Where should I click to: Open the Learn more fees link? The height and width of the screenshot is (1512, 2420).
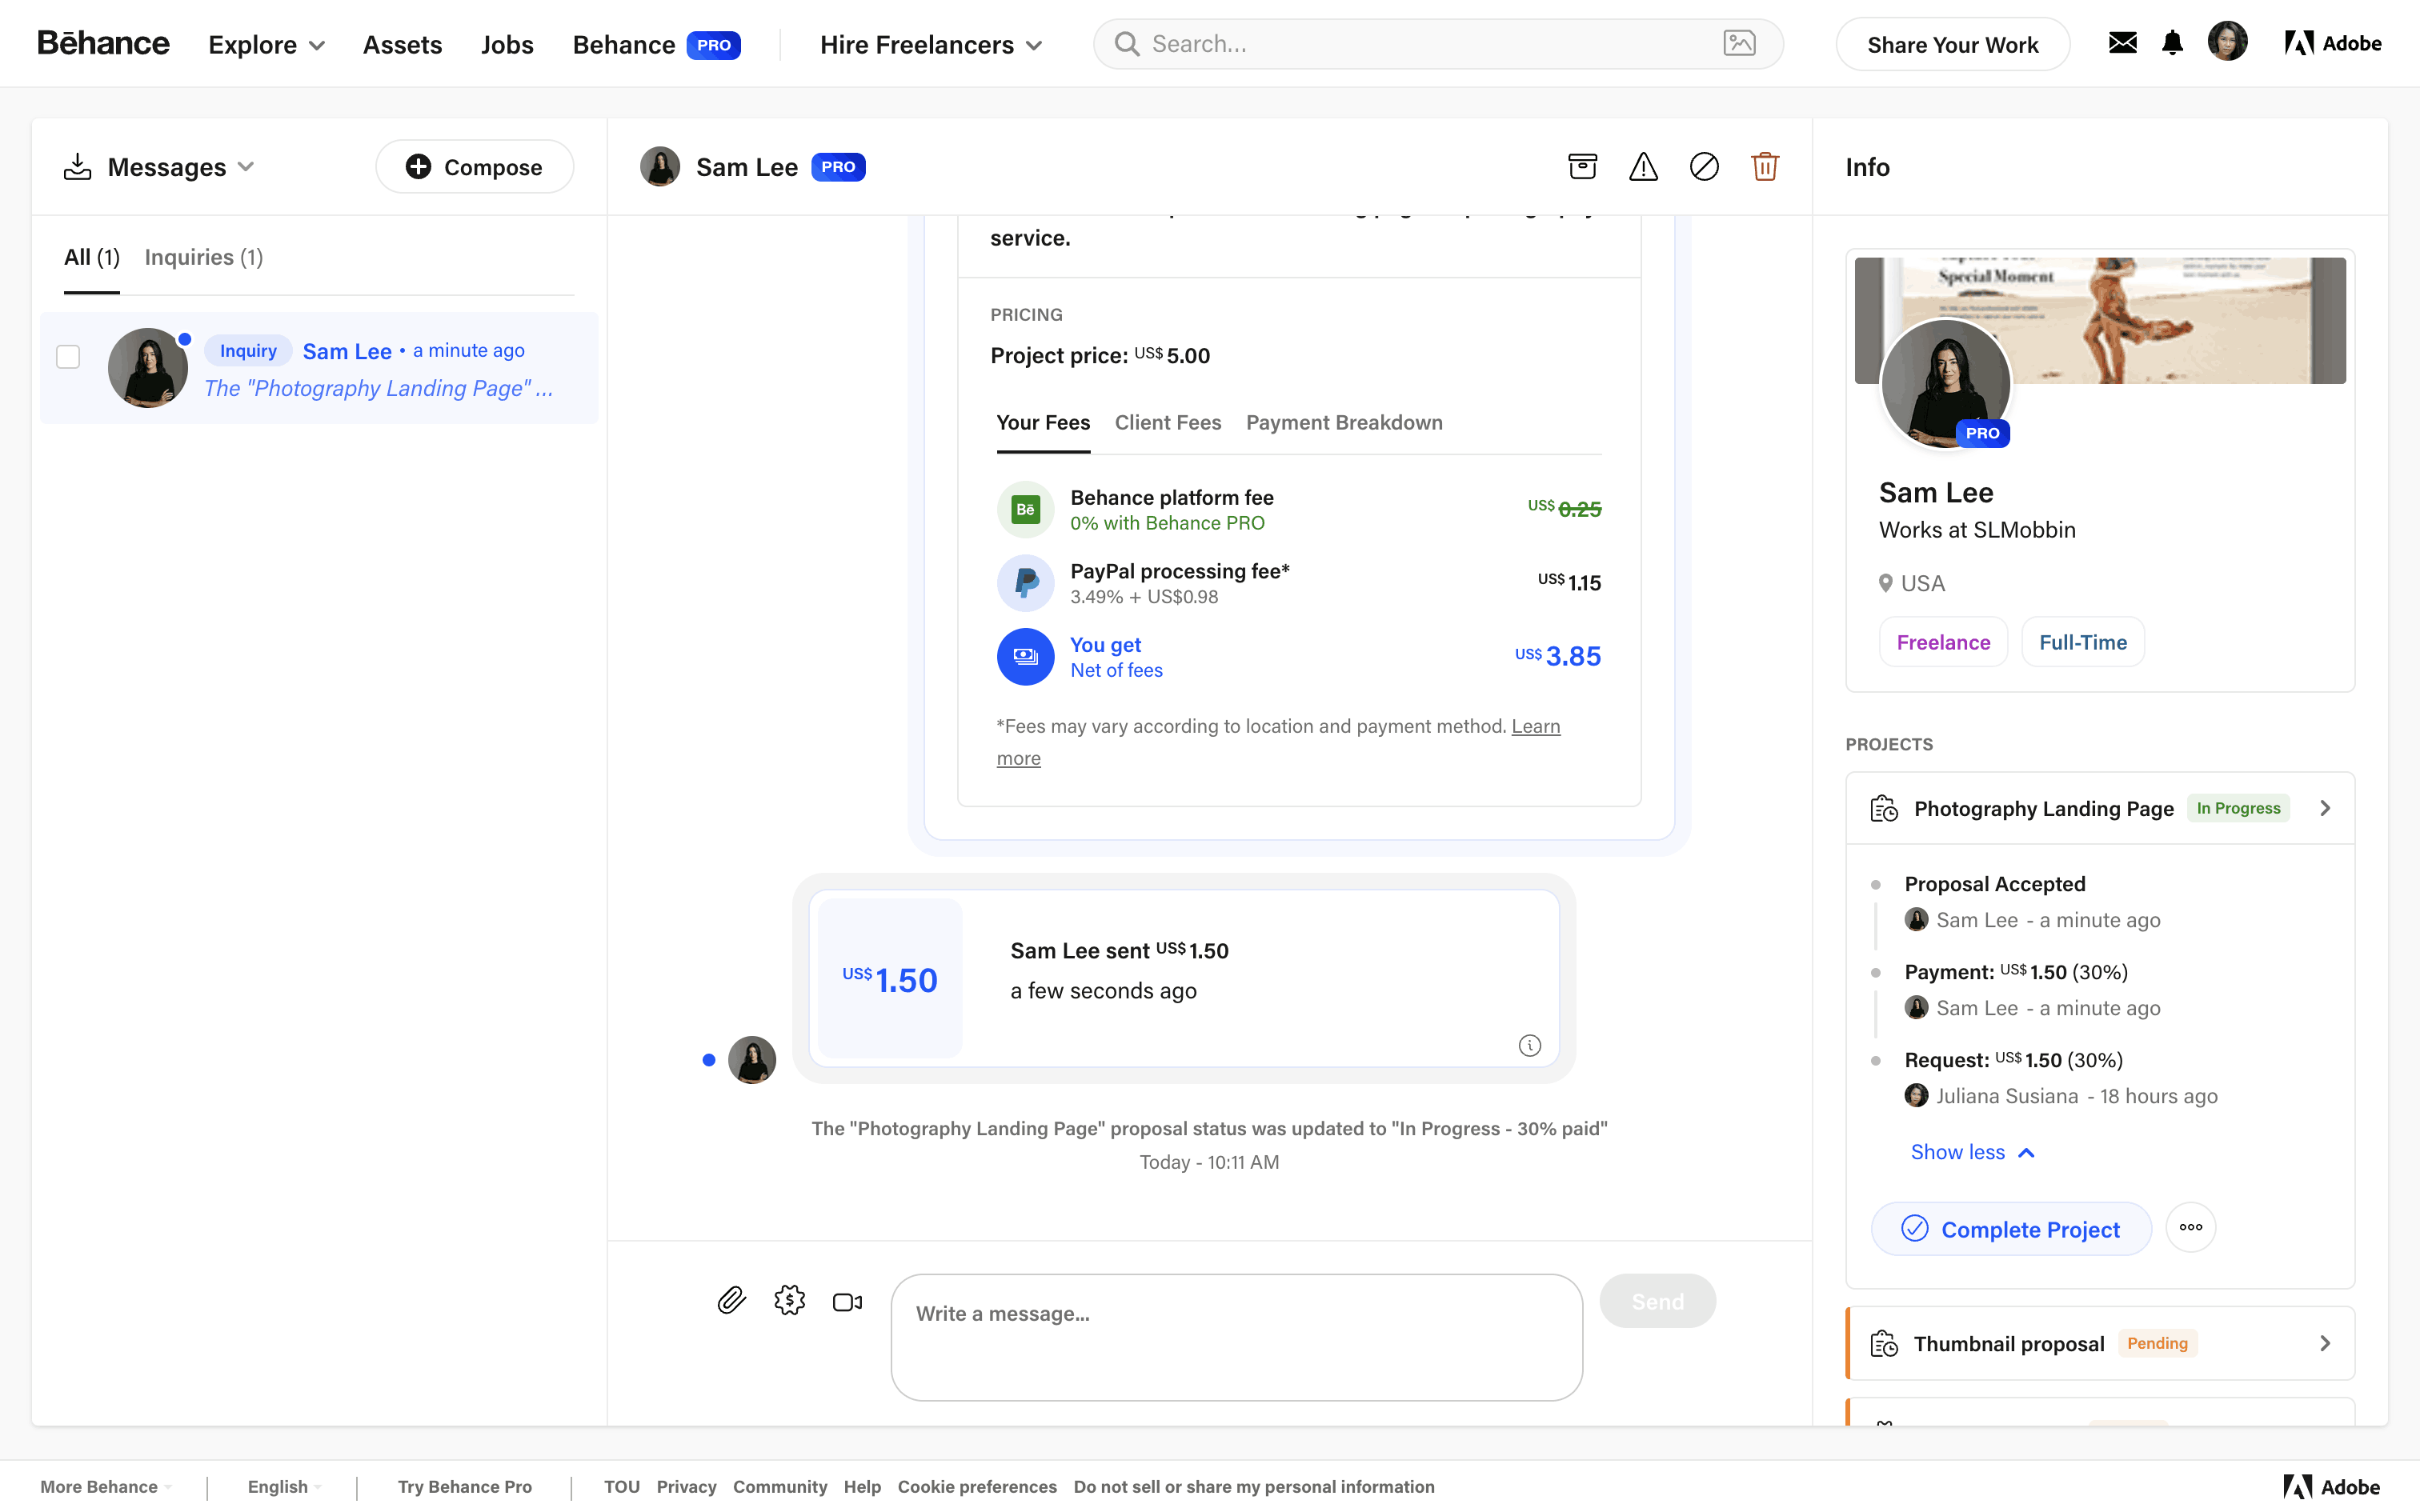[1535, 727]
